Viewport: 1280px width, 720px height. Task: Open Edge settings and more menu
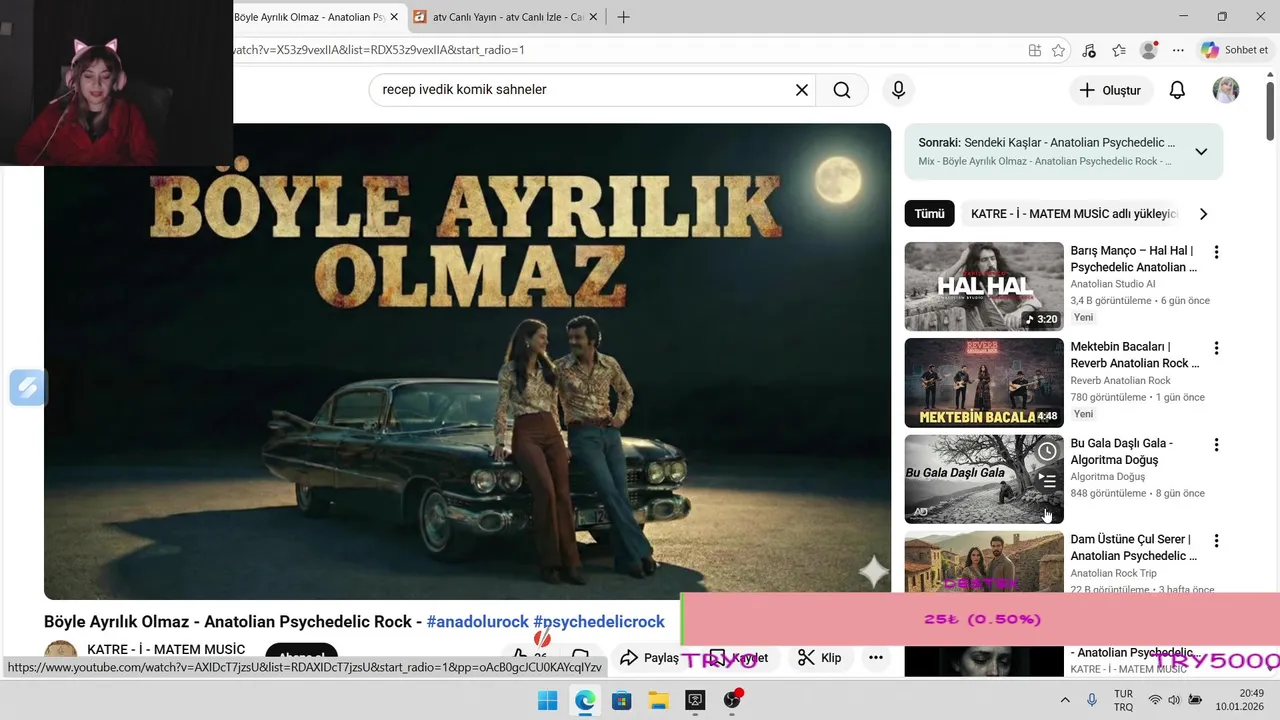point(1178,50)
